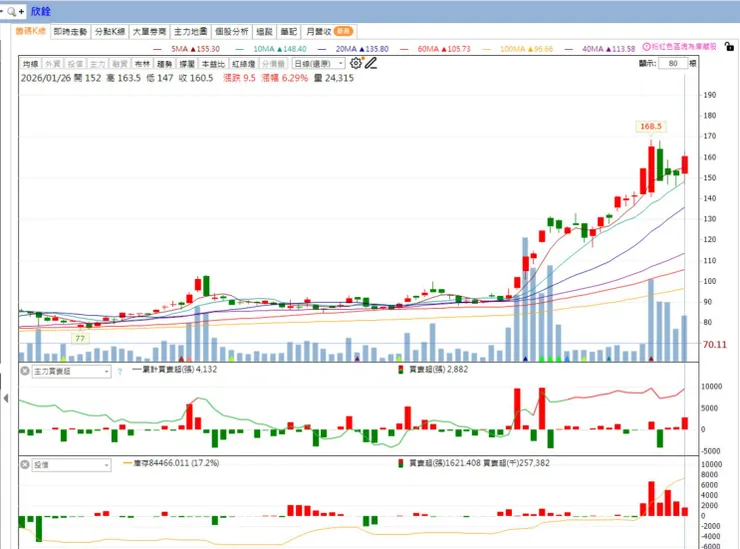Toggle the 趨勢 overlay

tap(164, 64)
